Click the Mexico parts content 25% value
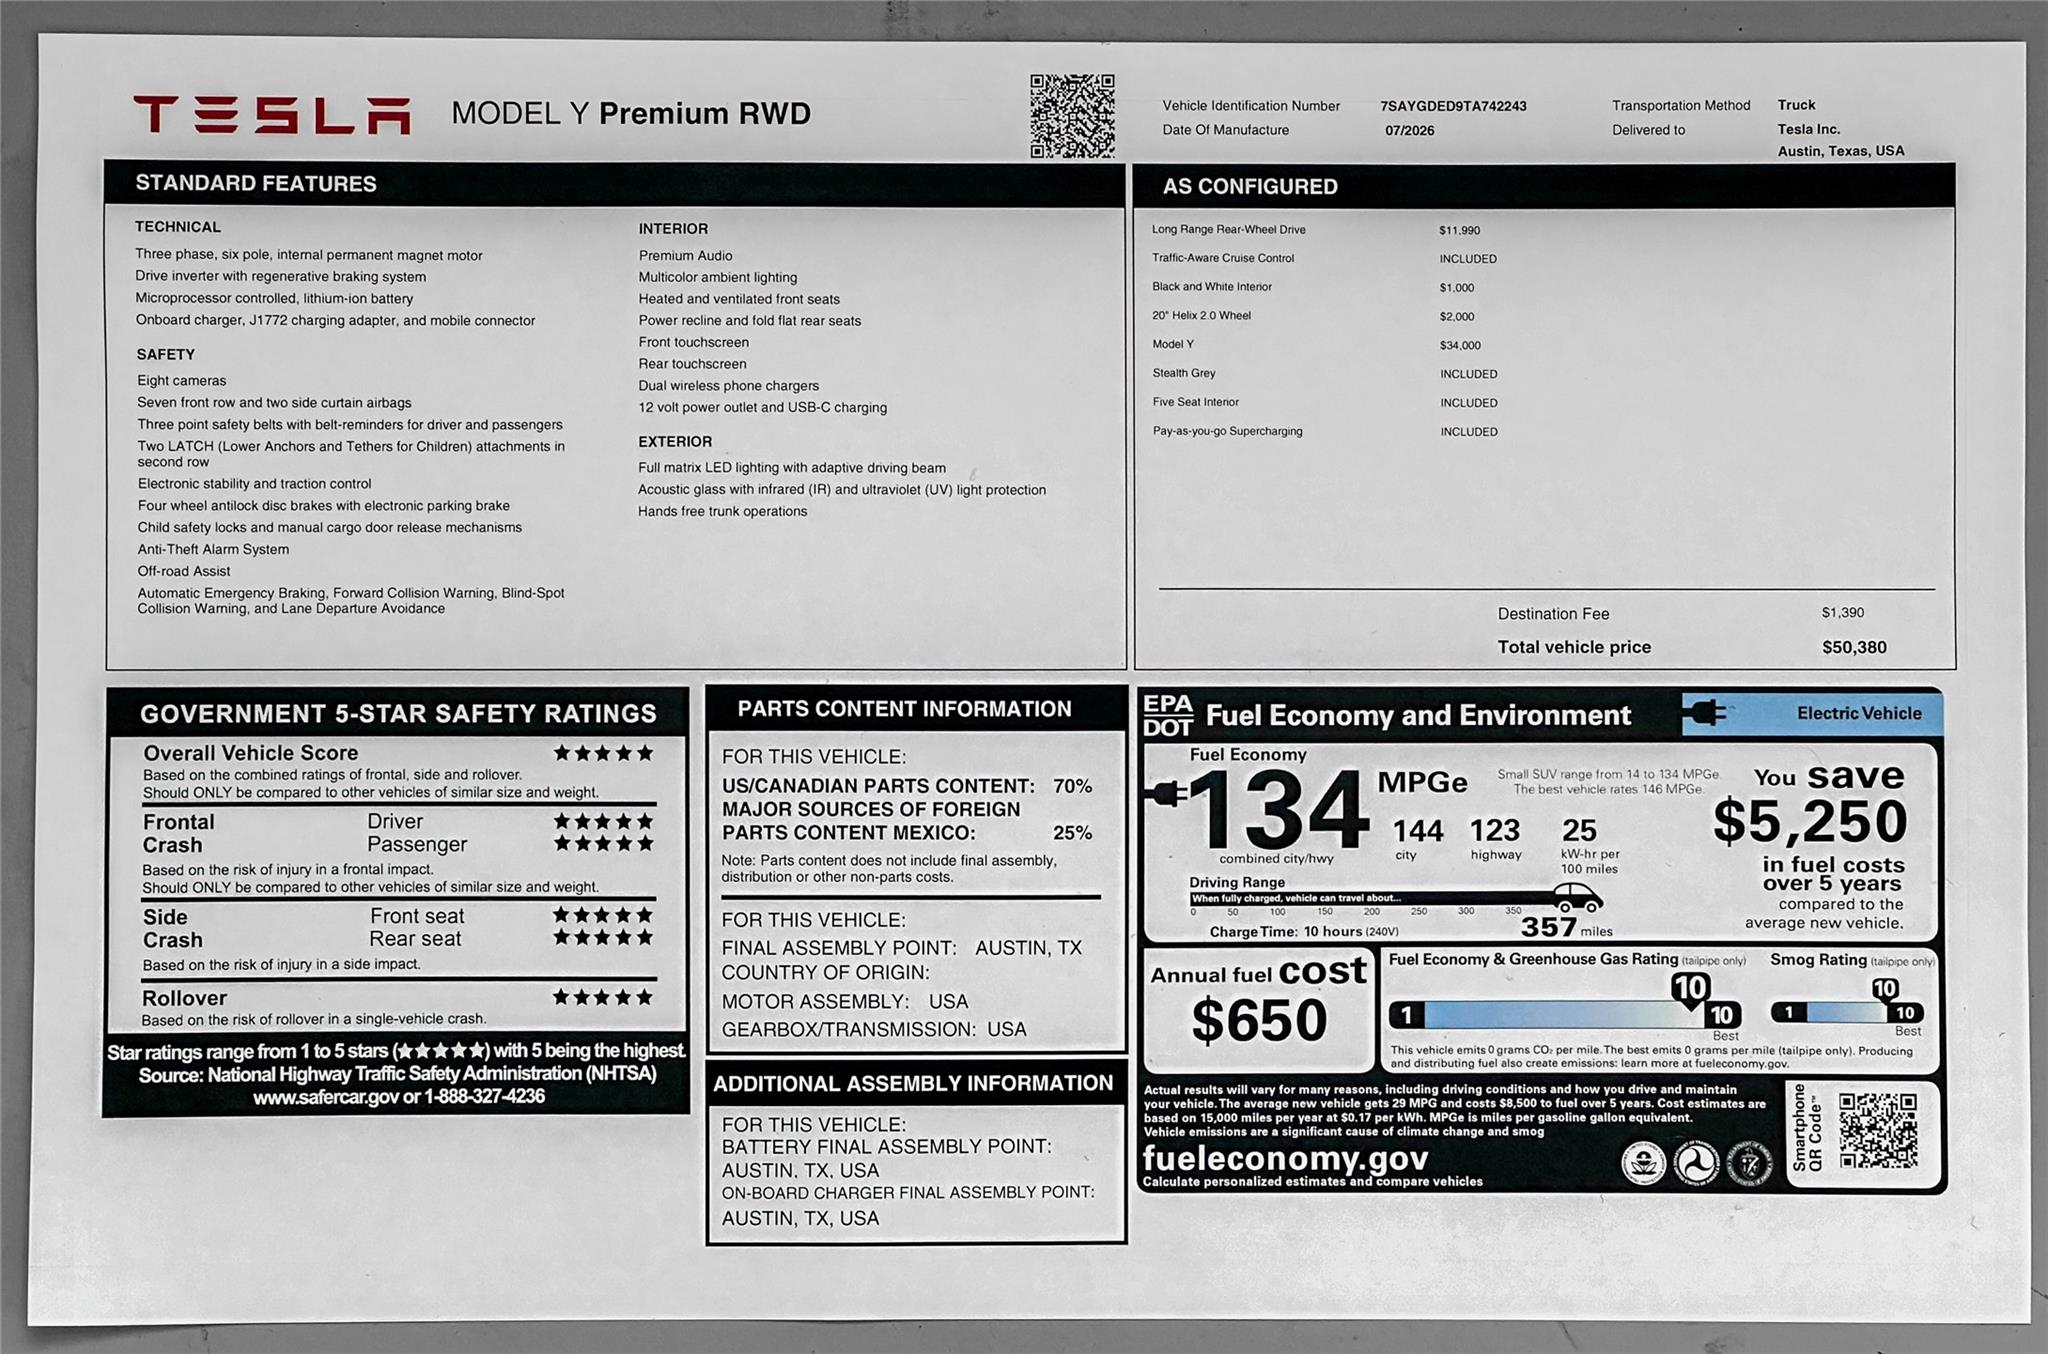 coord(1072,833)
